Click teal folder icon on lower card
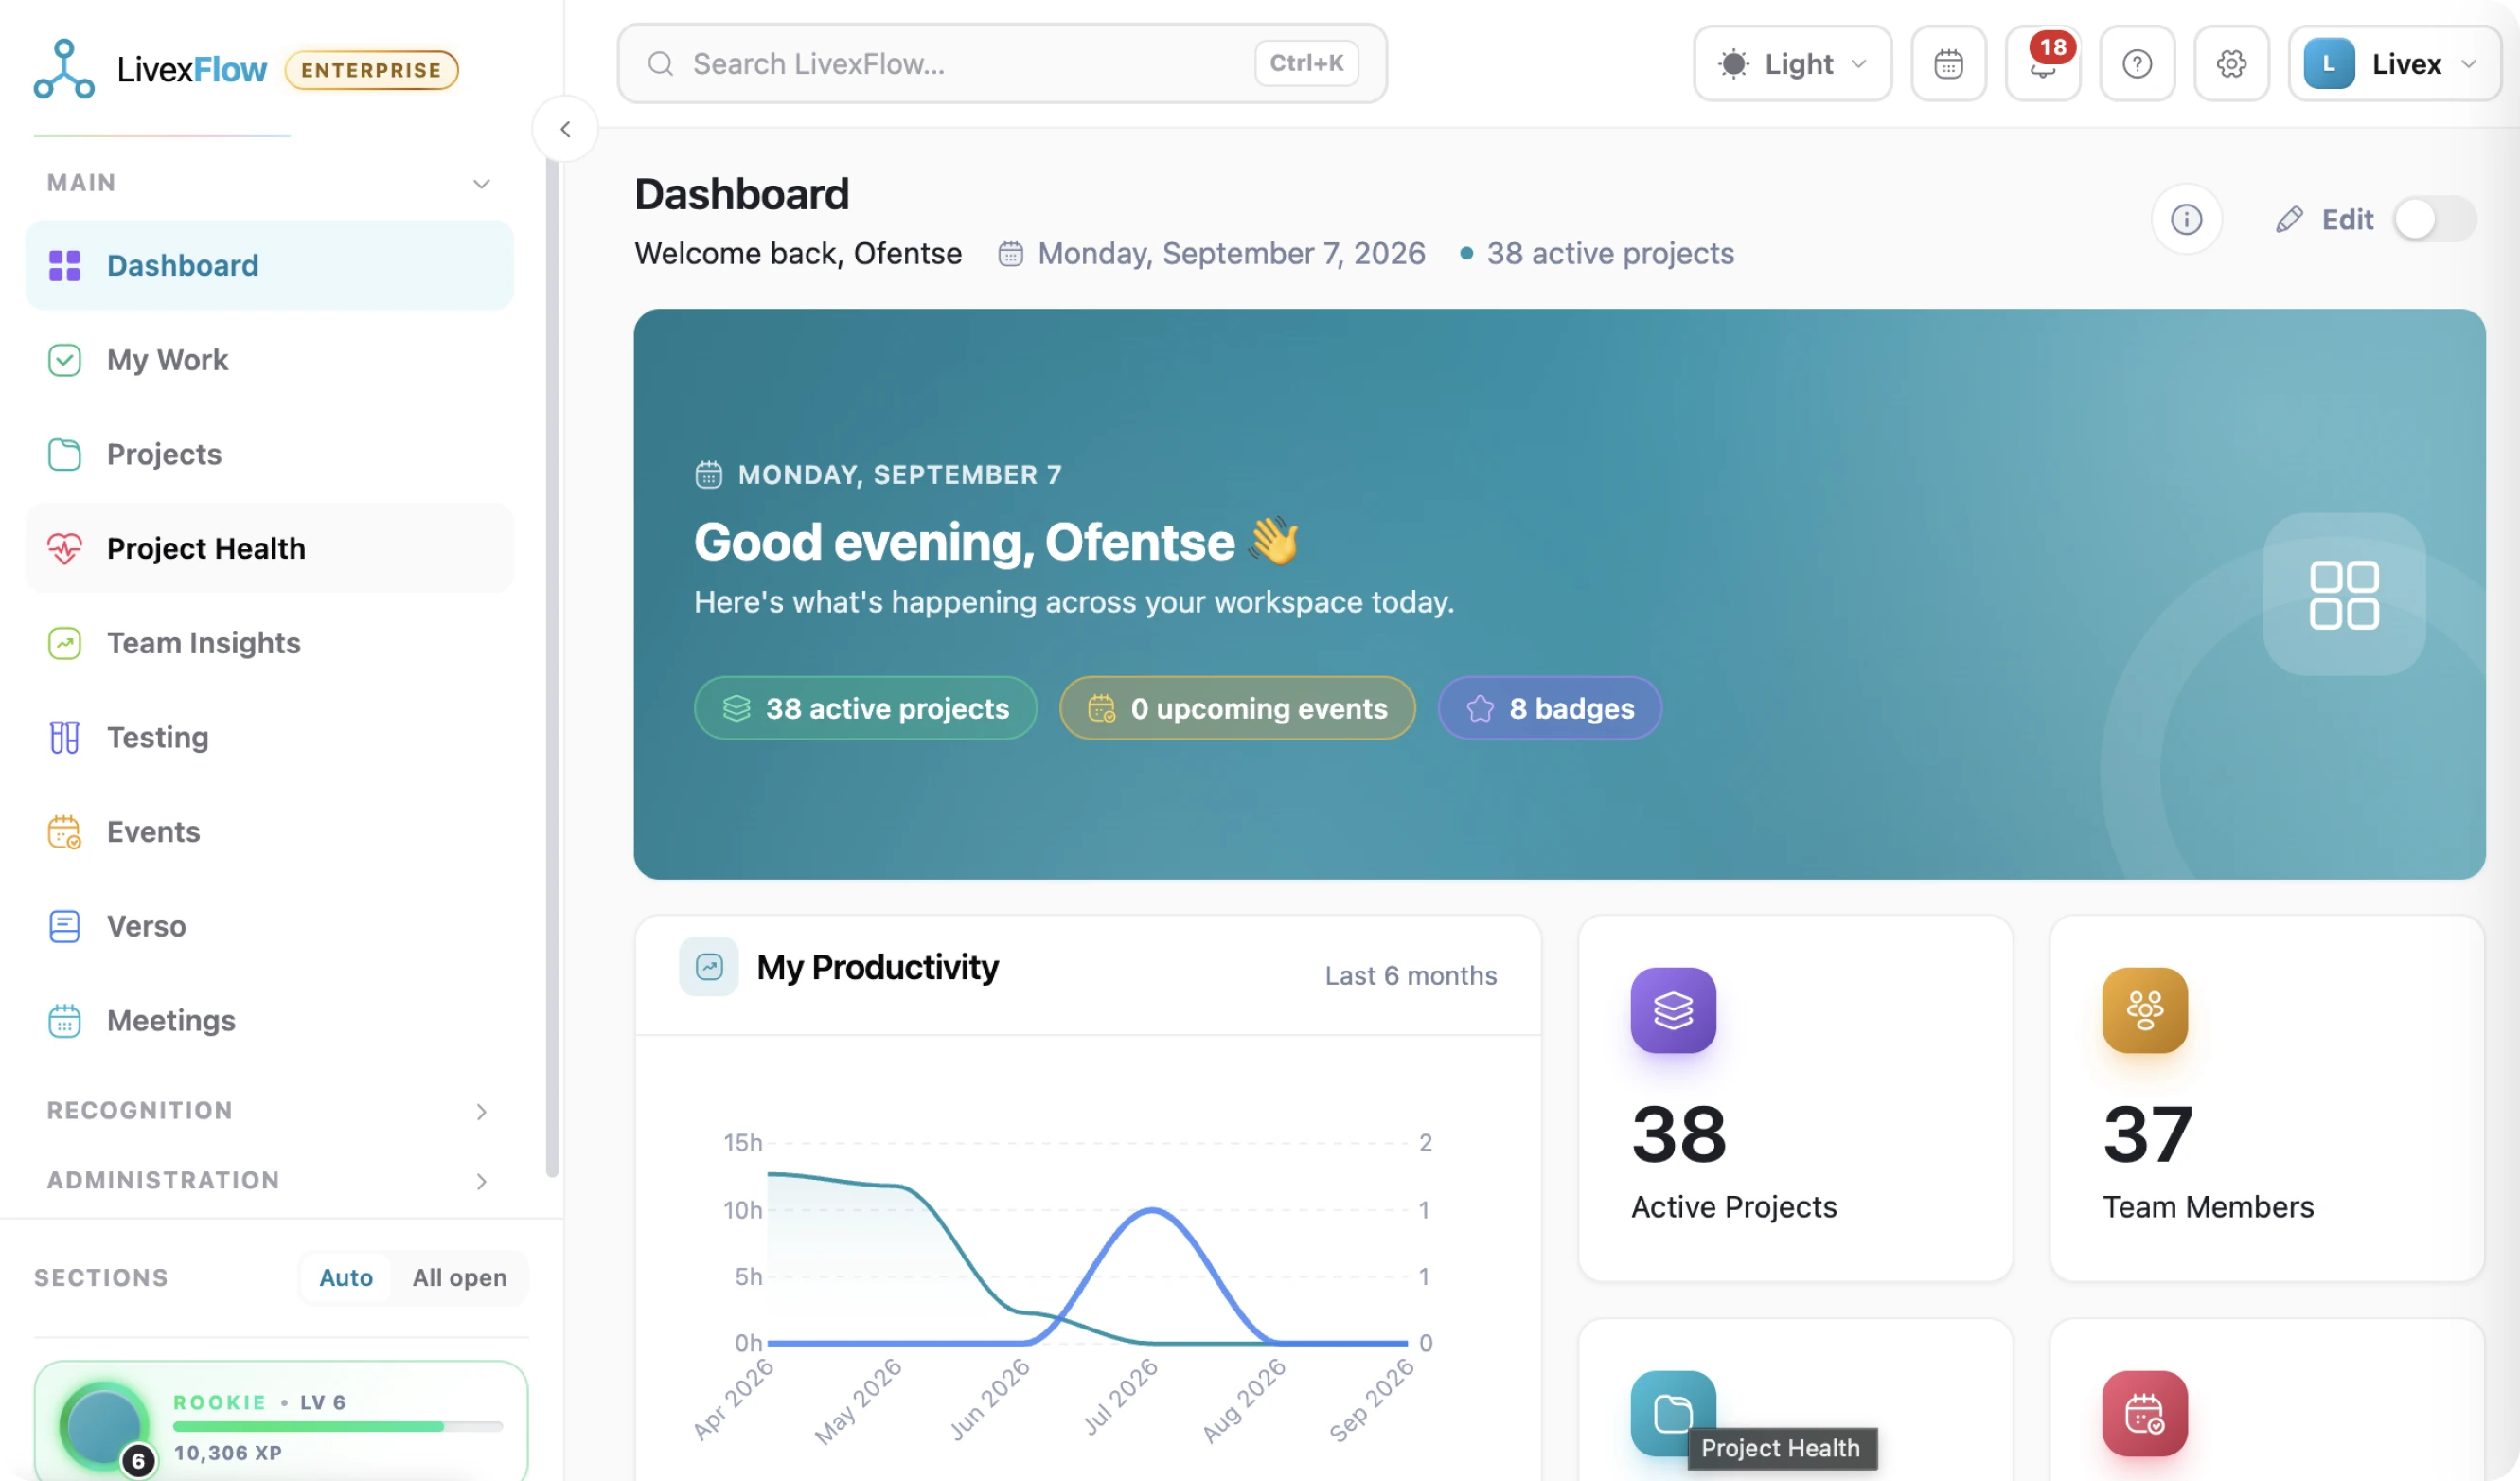The image size is (2520, 1481). tap(1673, 1413)
